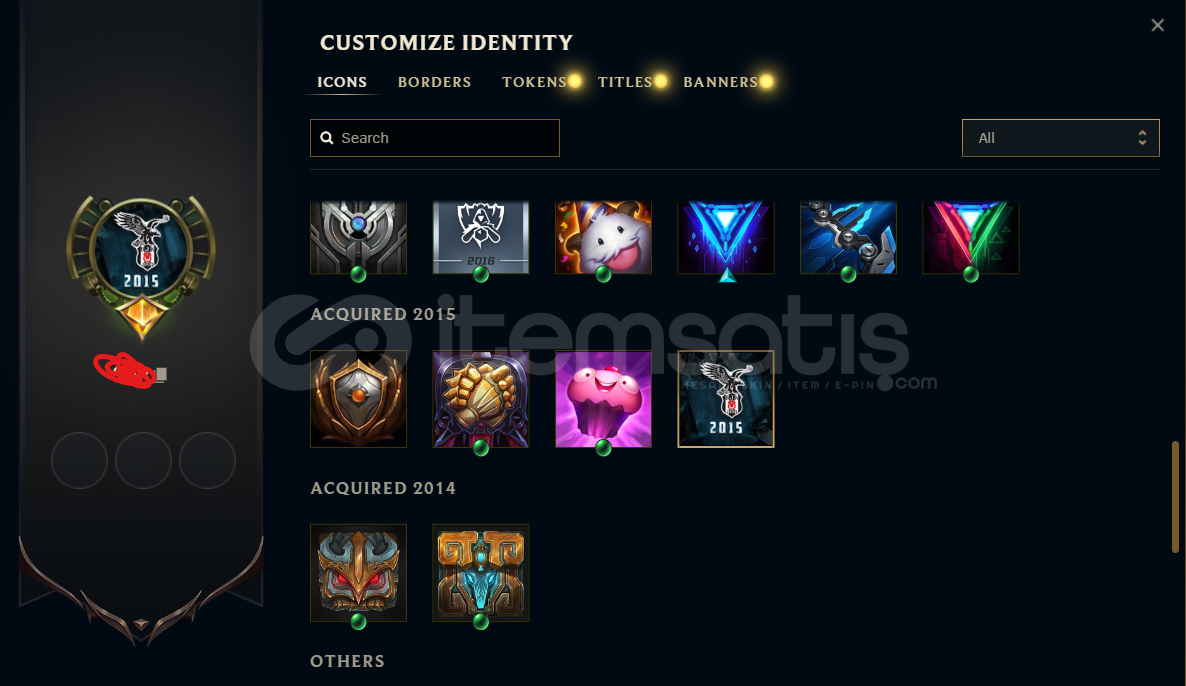Viewport: 1186px width, 686px height.
Task: Pick the blue Project blade icon
Action: click(848, 237)
